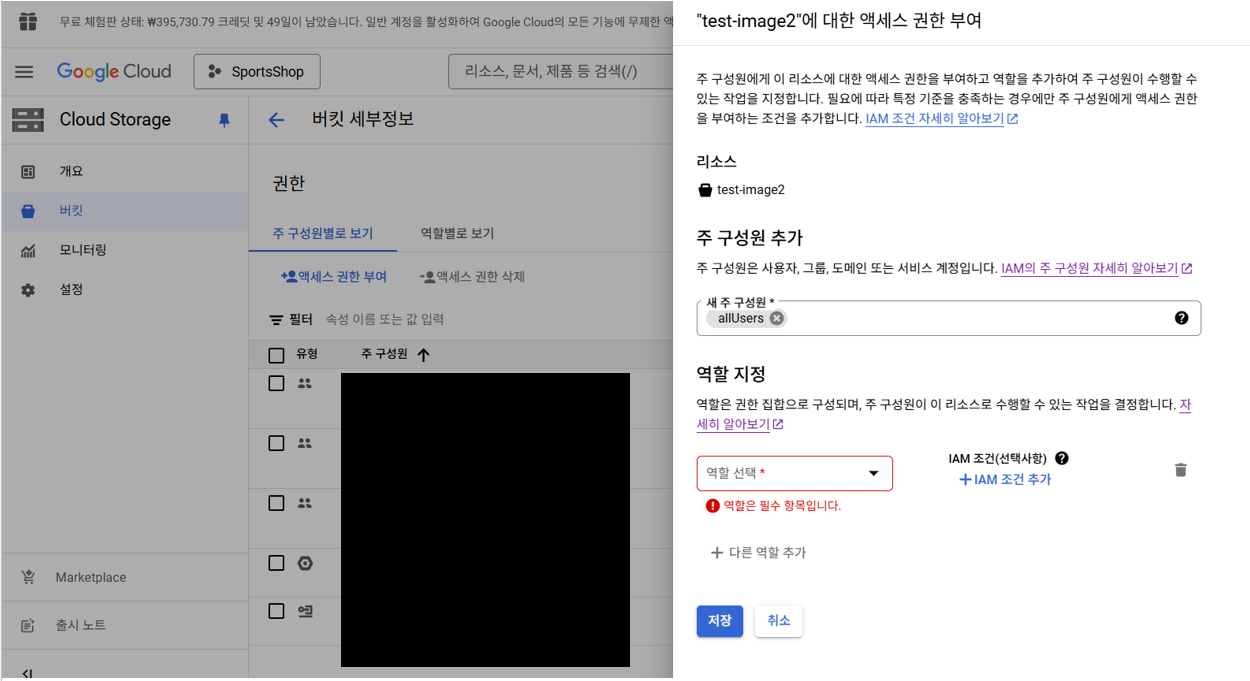The height and width of the screenshot is (681, 1250).
Task: Check the second principal row checkbox
Action: 277,443
